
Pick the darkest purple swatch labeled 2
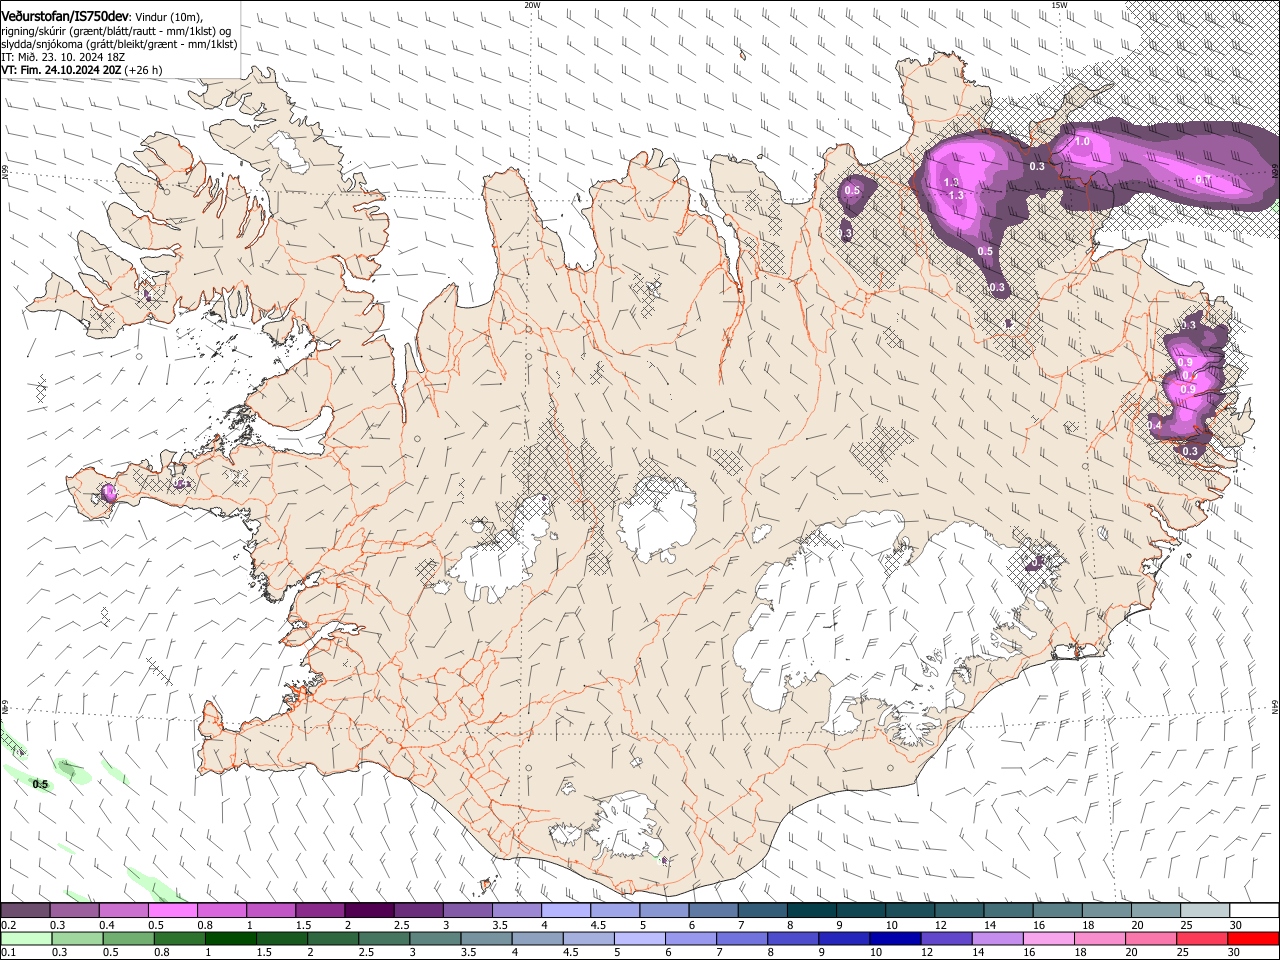(x=369, y=911)
